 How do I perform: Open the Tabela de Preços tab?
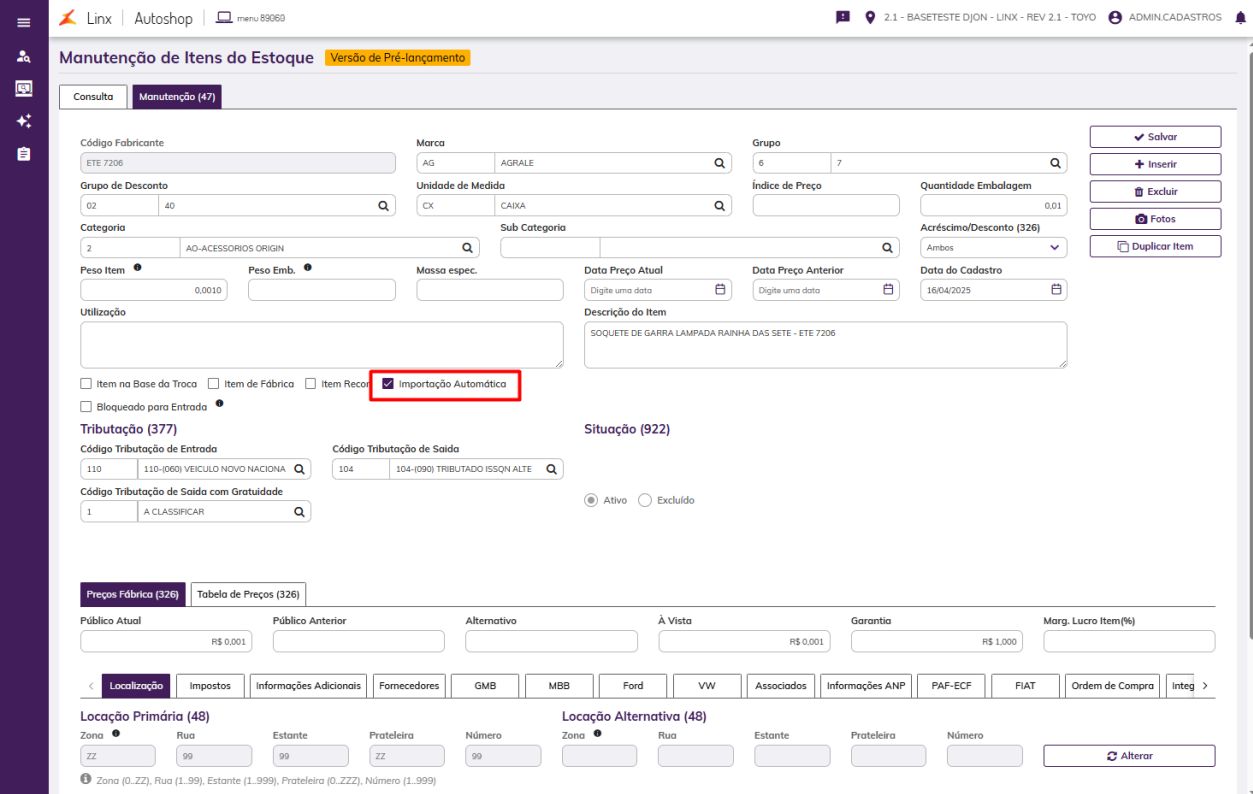248,594
